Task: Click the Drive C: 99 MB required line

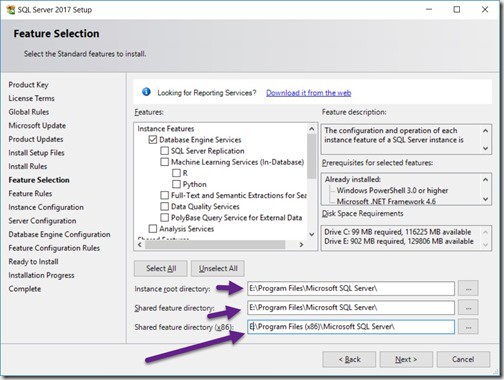Action: click(x=398, y=232)
